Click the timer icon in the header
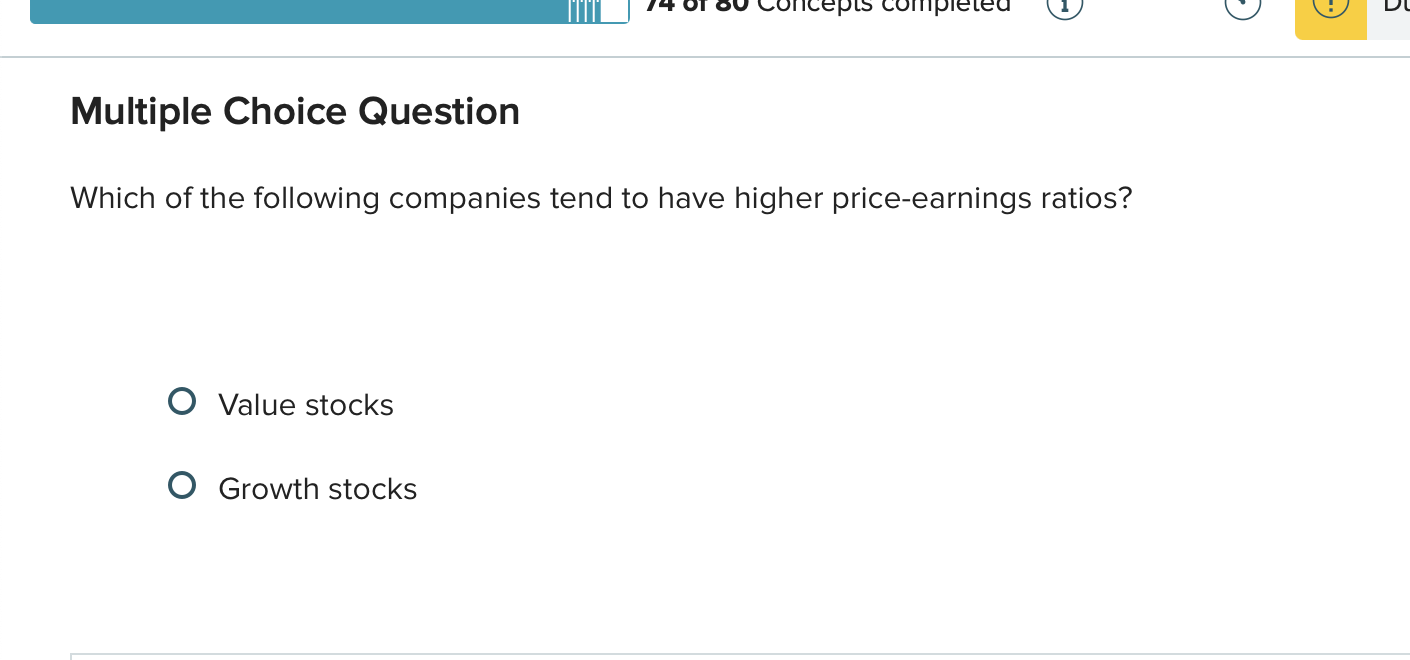1410x660 pixels. pyautogui.click(x=1242, y=6)
